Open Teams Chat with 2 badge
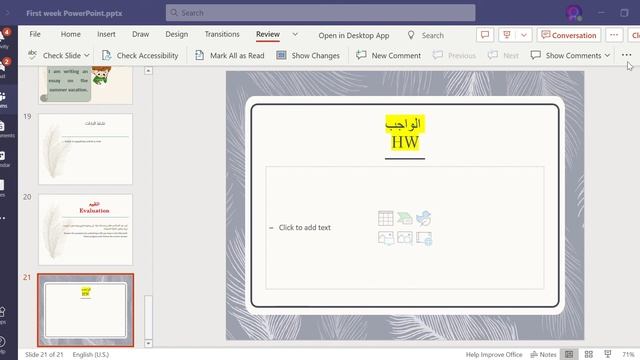640x360 pixels. [x=4, y=69]
